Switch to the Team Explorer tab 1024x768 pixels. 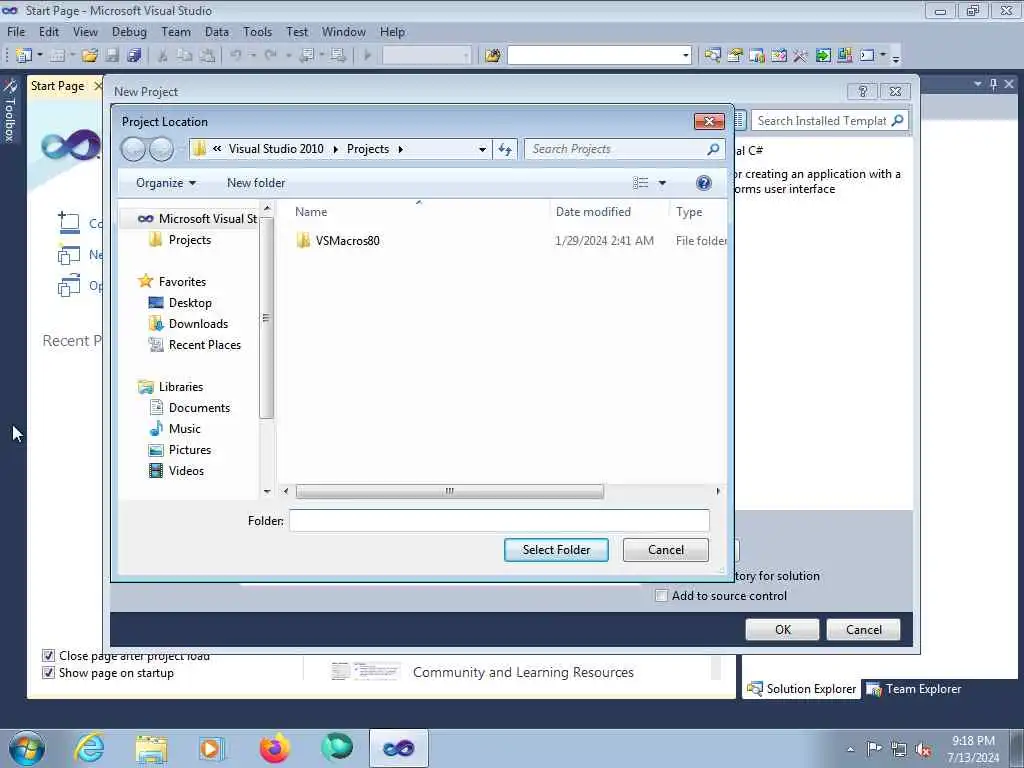click(x=914, y=689)
